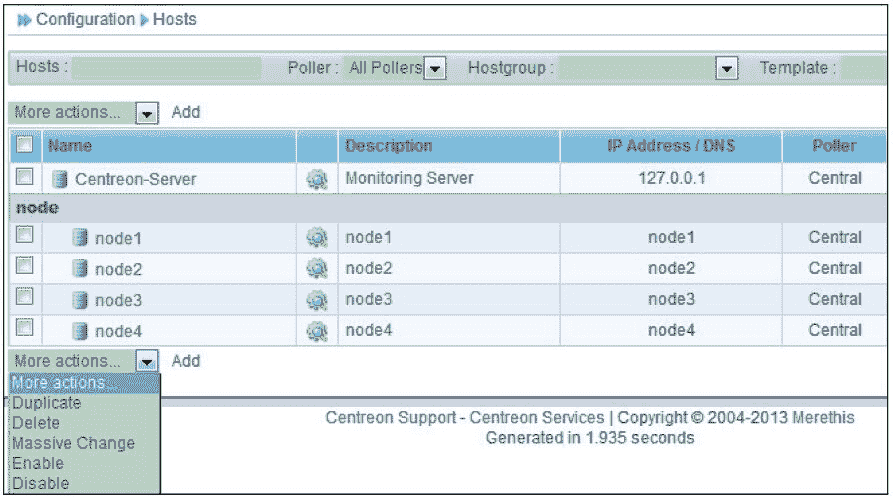This screenshot has height=499, width=893.
Task: Tick the checkbox for Centreon-Server
Action: coord(25,177)
